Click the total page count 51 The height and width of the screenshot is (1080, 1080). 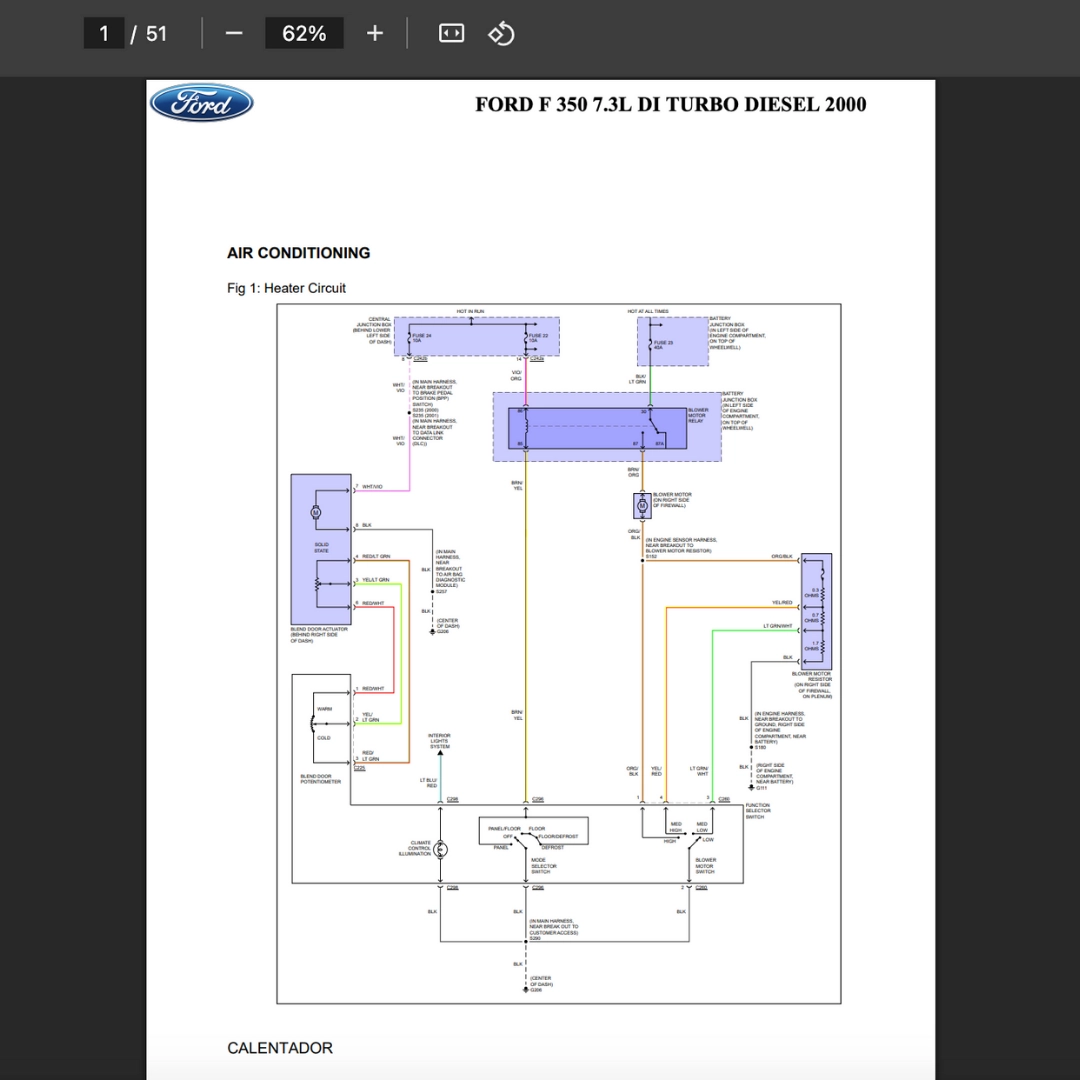tap(156, 33)
